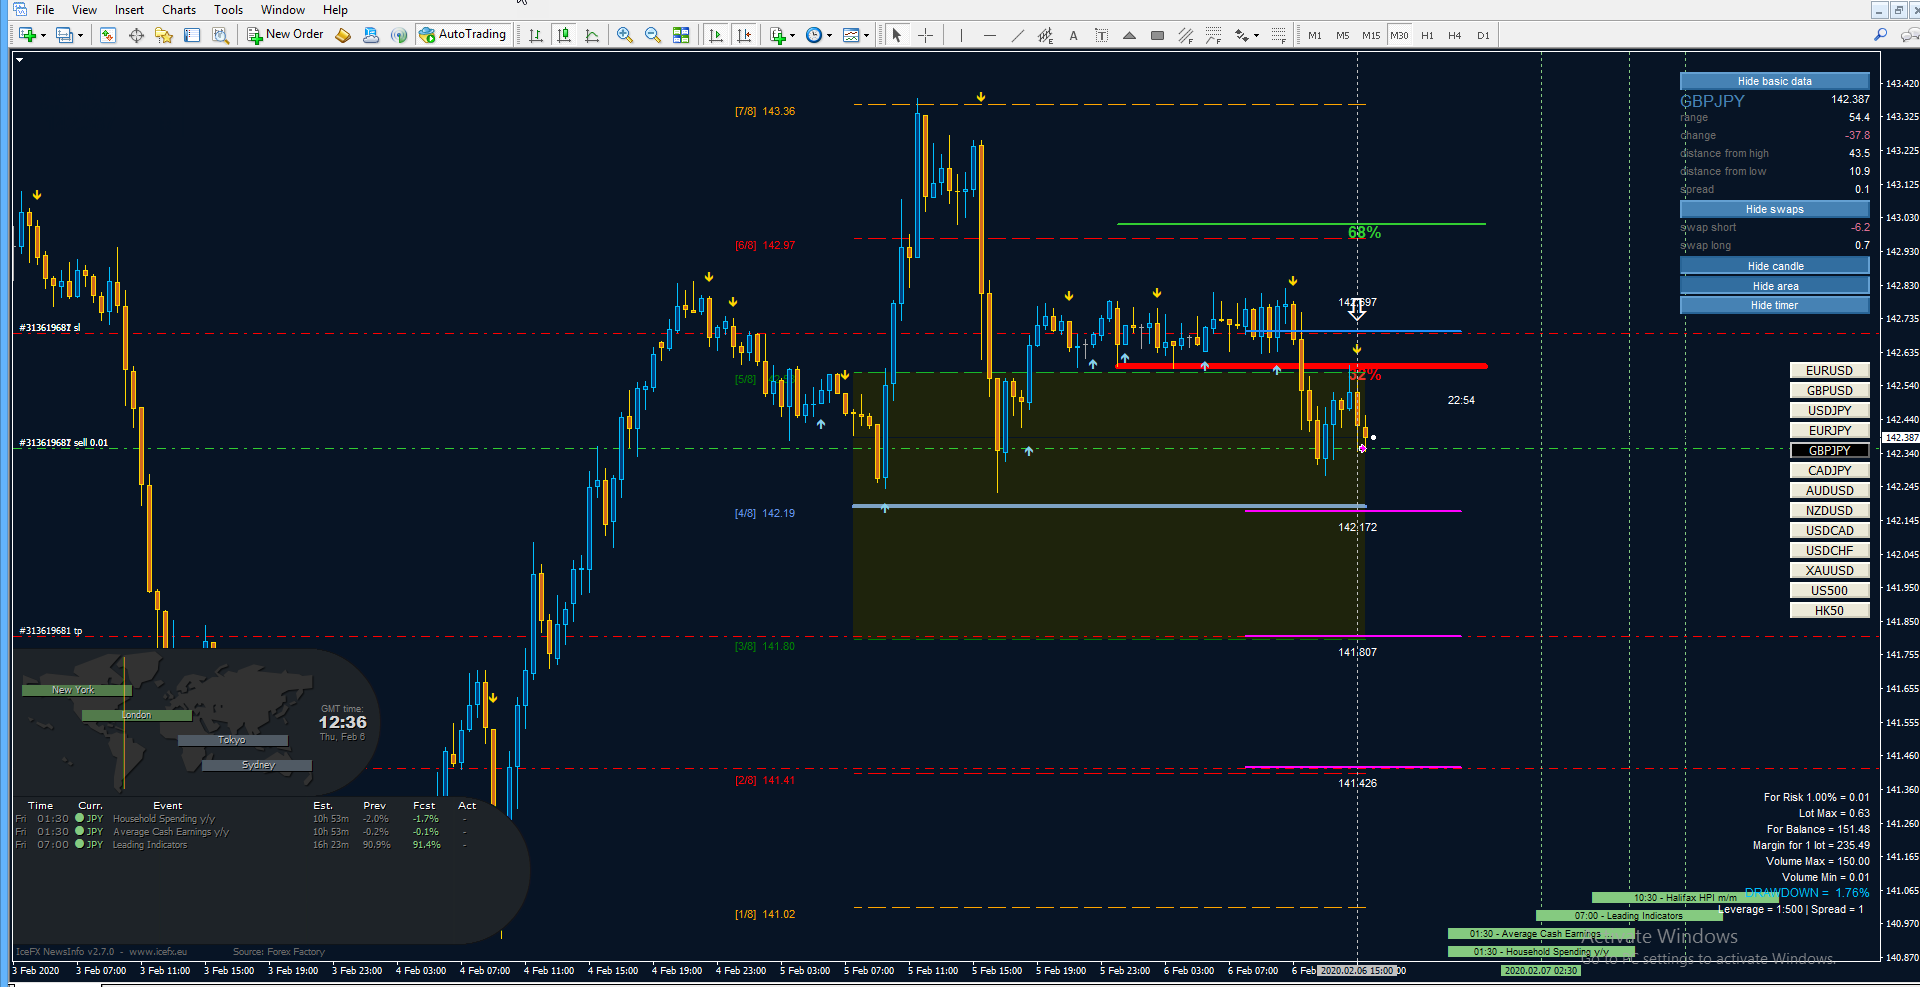
Task: Zoom out of the chart
Action: pyautogui.click(x=653, y=35)
